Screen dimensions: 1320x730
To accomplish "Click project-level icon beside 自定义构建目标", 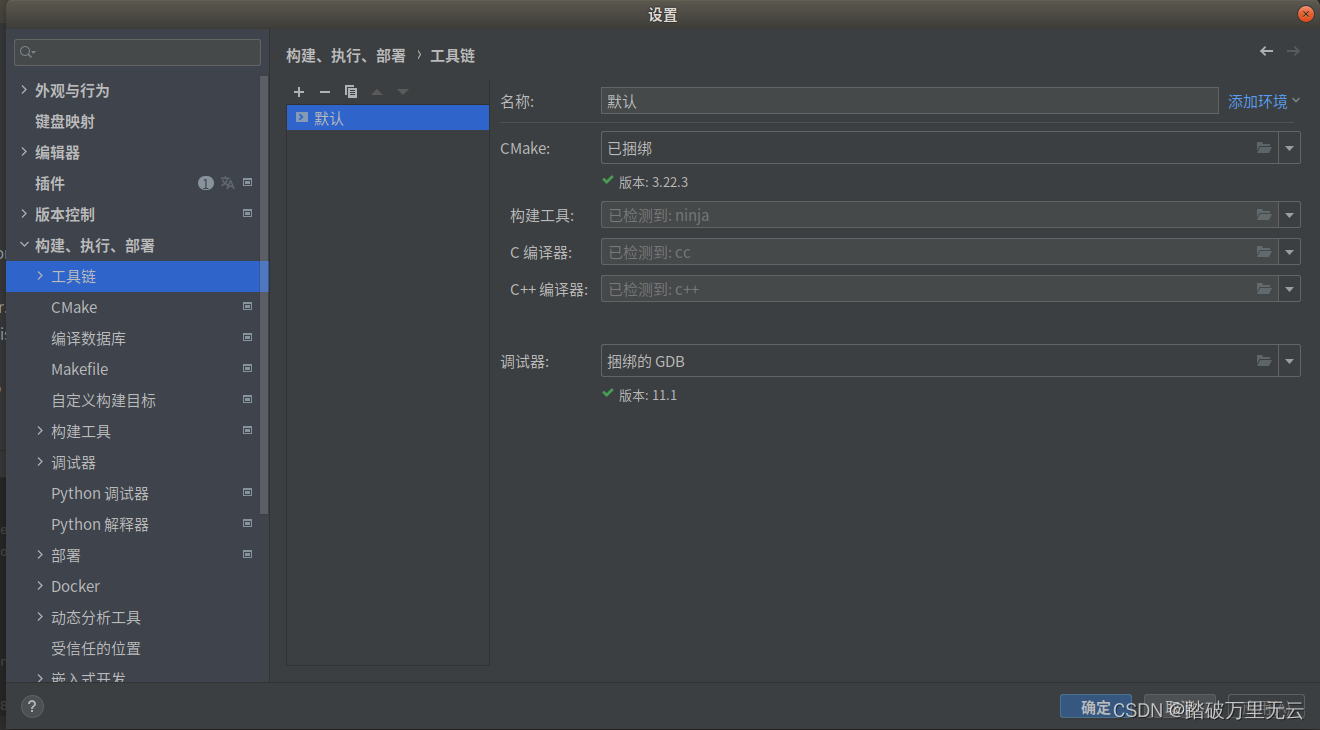I will click(x=247, y=400).
